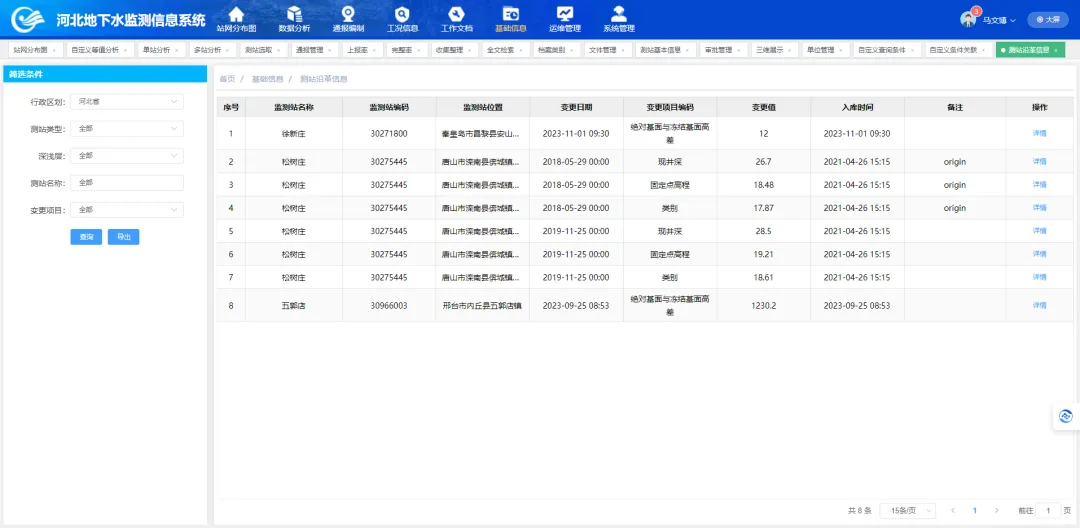The image size is (1080, 528).
Task: Expand the 变更项目 dropdown
Action: [x=126, y=210]
